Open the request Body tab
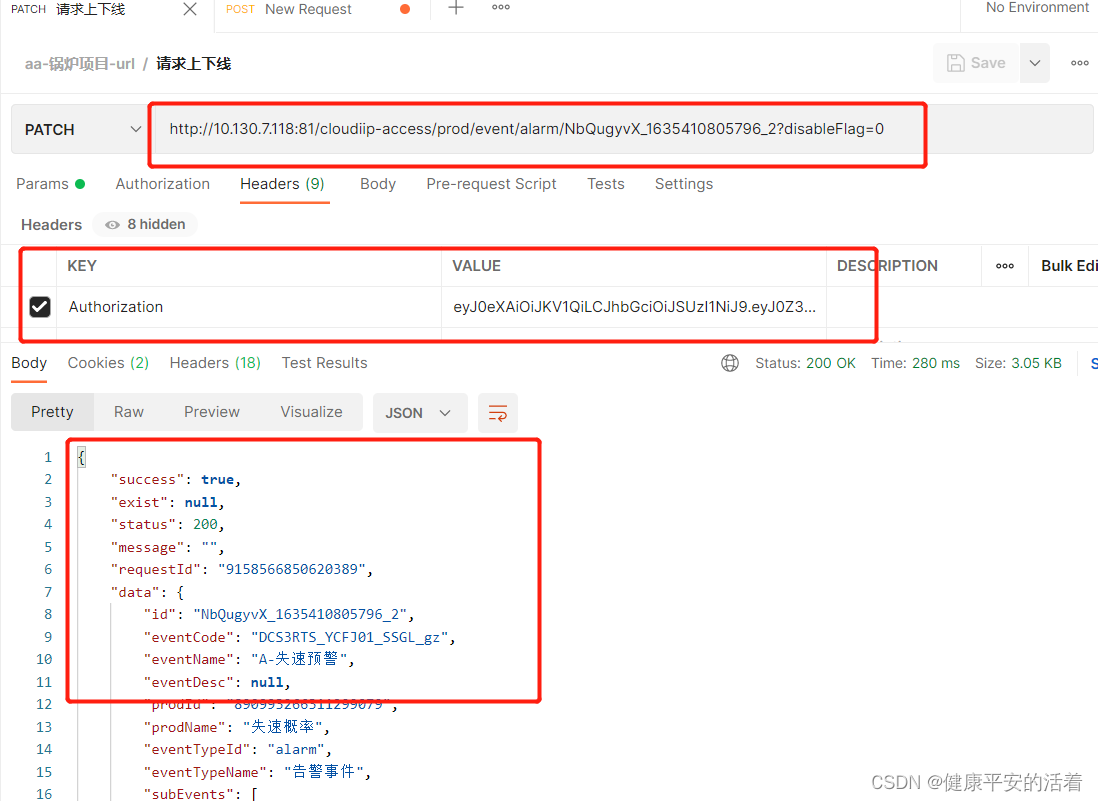 pyautogui.click(x=378, y=184)
